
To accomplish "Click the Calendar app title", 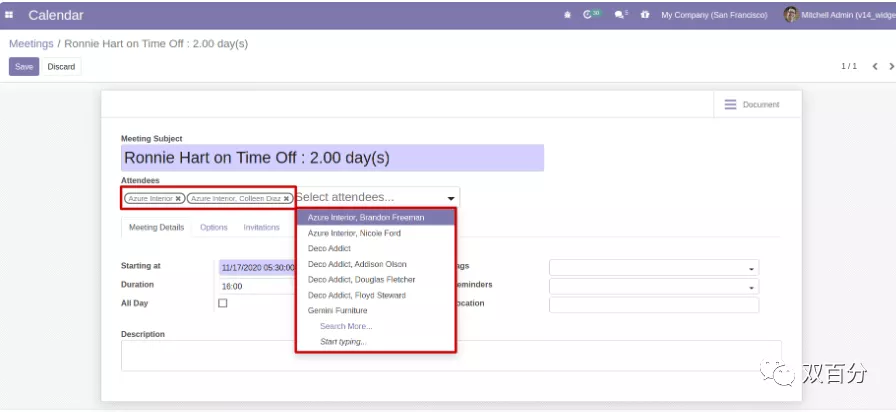I will click(56, 15).
